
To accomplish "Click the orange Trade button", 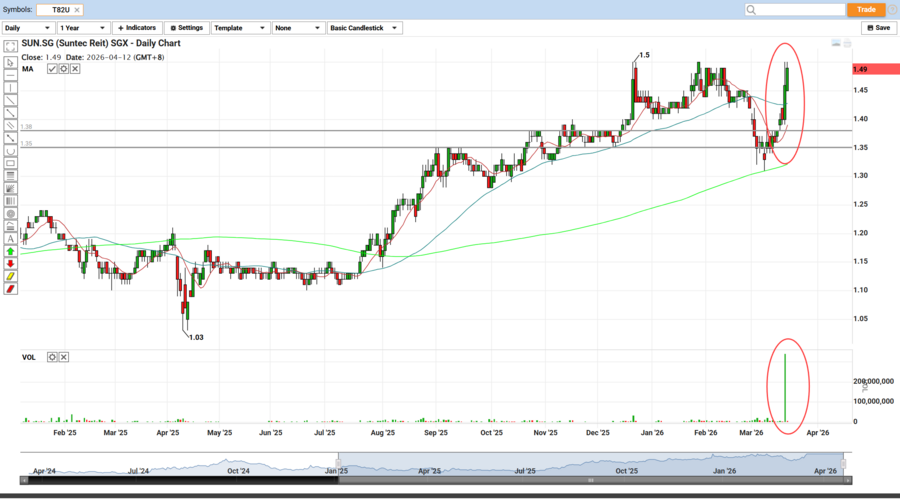I will [x=865, y=9].
